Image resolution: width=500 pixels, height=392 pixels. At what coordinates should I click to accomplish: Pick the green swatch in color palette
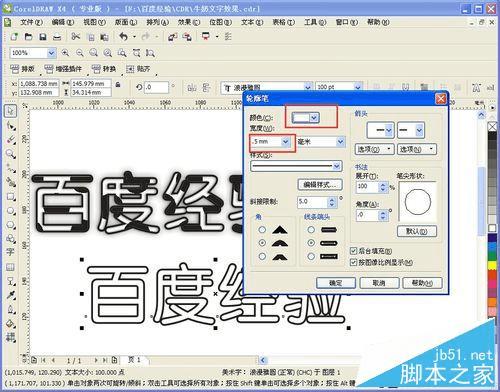[x=492, y=256]
